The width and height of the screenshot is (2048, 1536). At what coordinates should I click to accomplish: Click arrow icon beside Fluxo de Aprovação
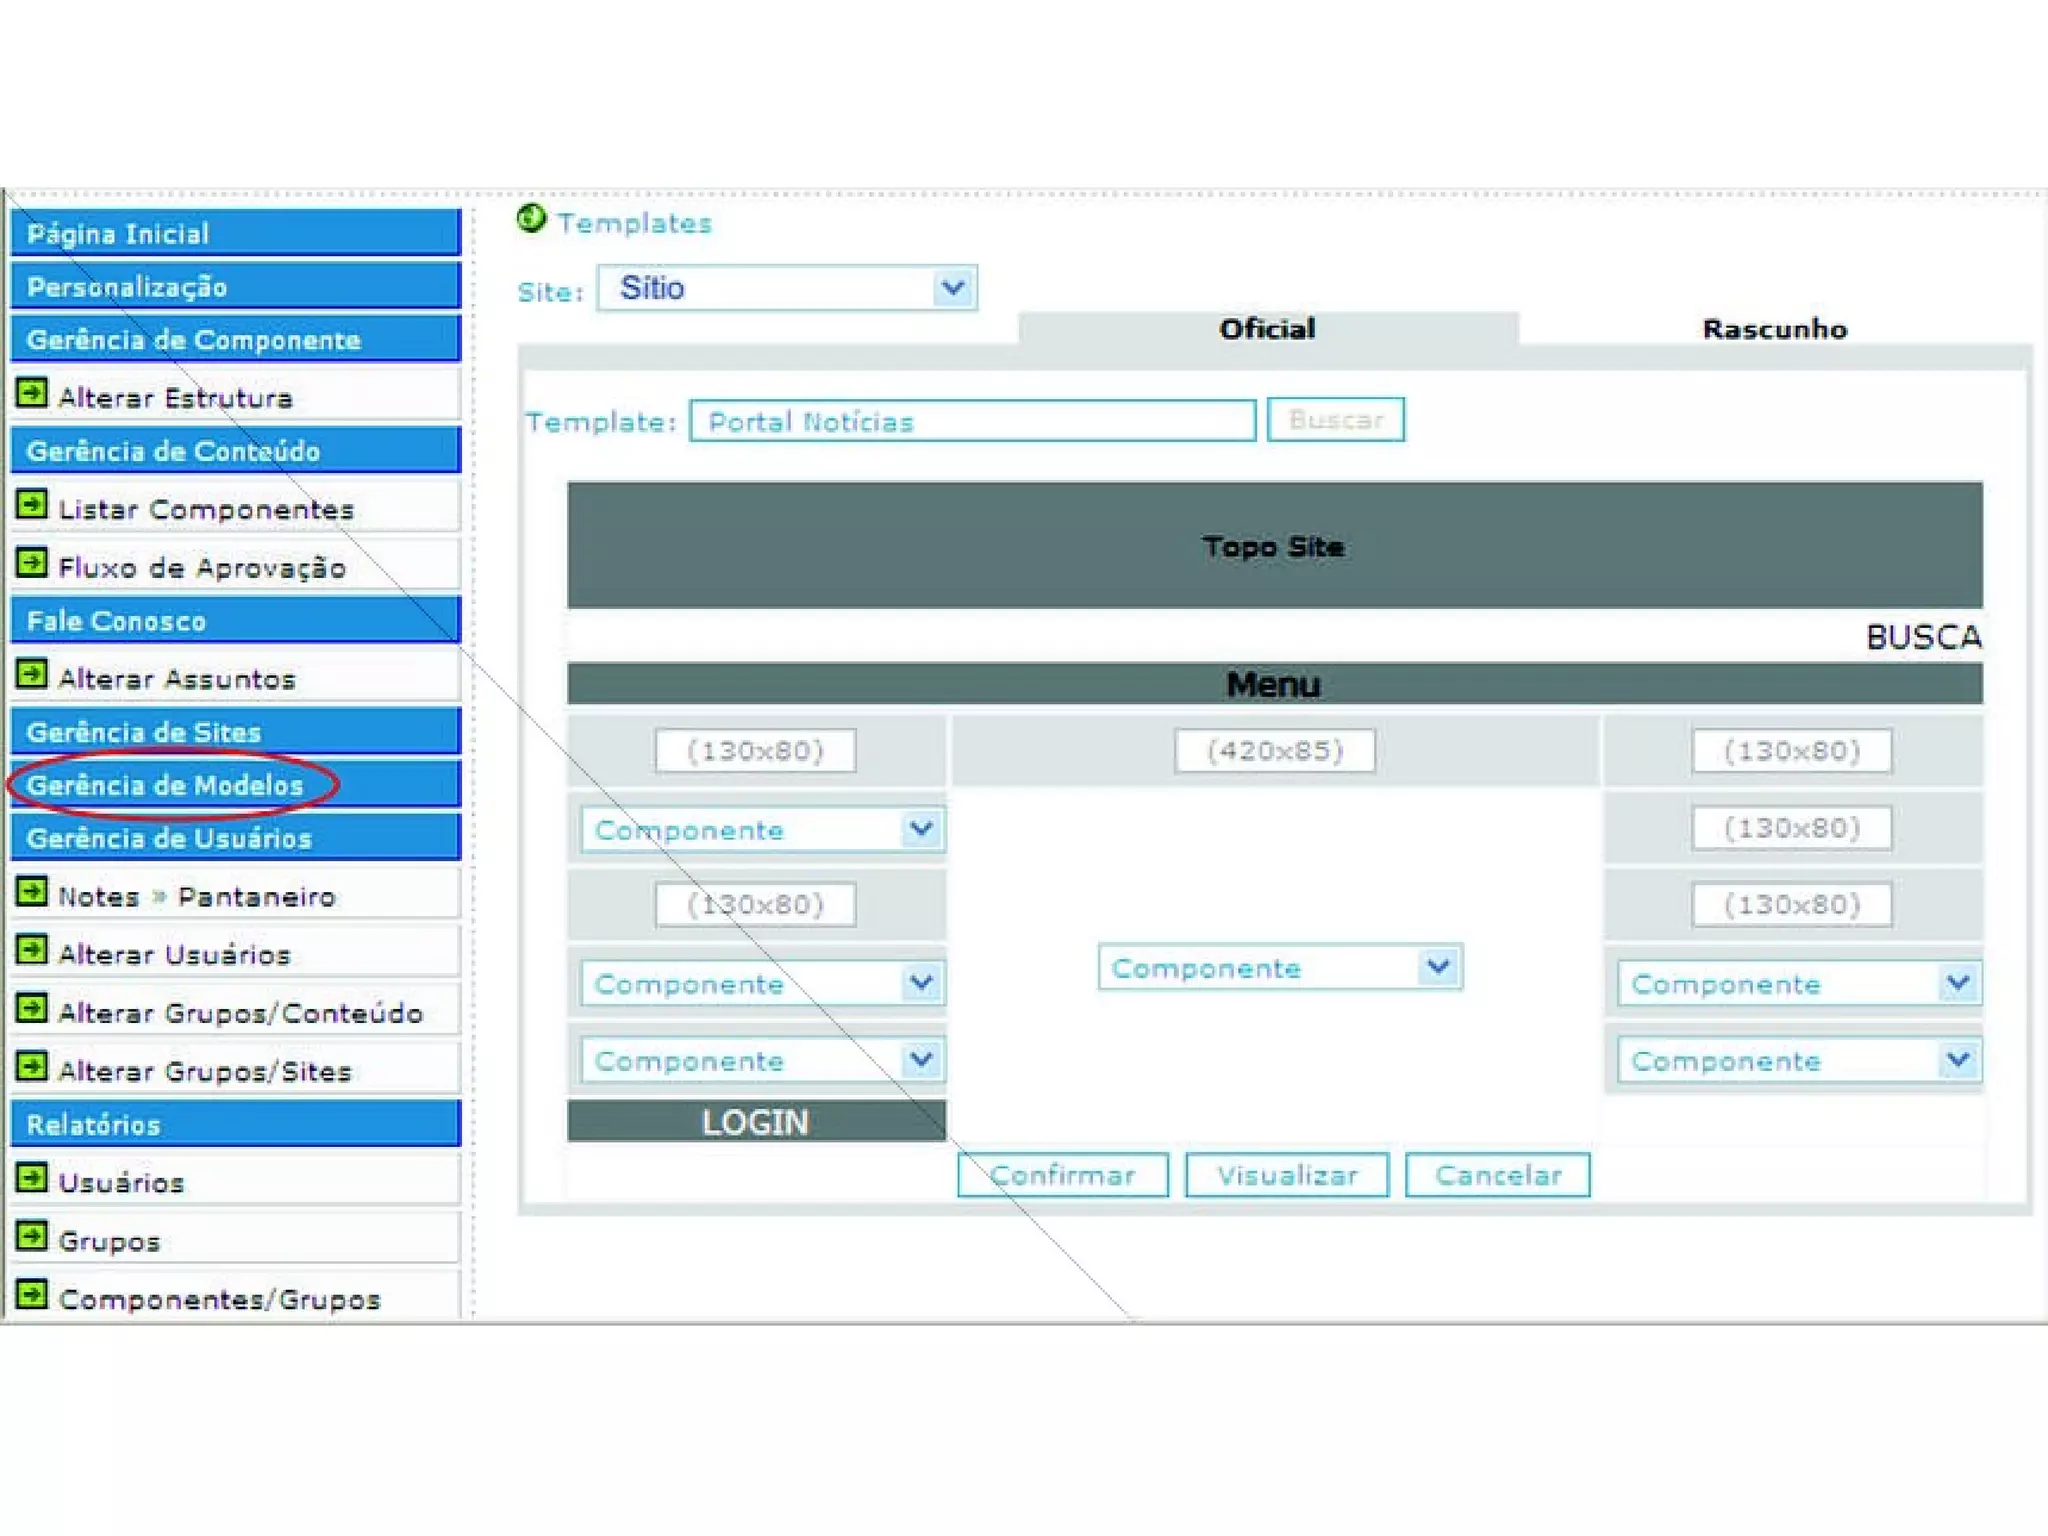click(x=32, y=563)
